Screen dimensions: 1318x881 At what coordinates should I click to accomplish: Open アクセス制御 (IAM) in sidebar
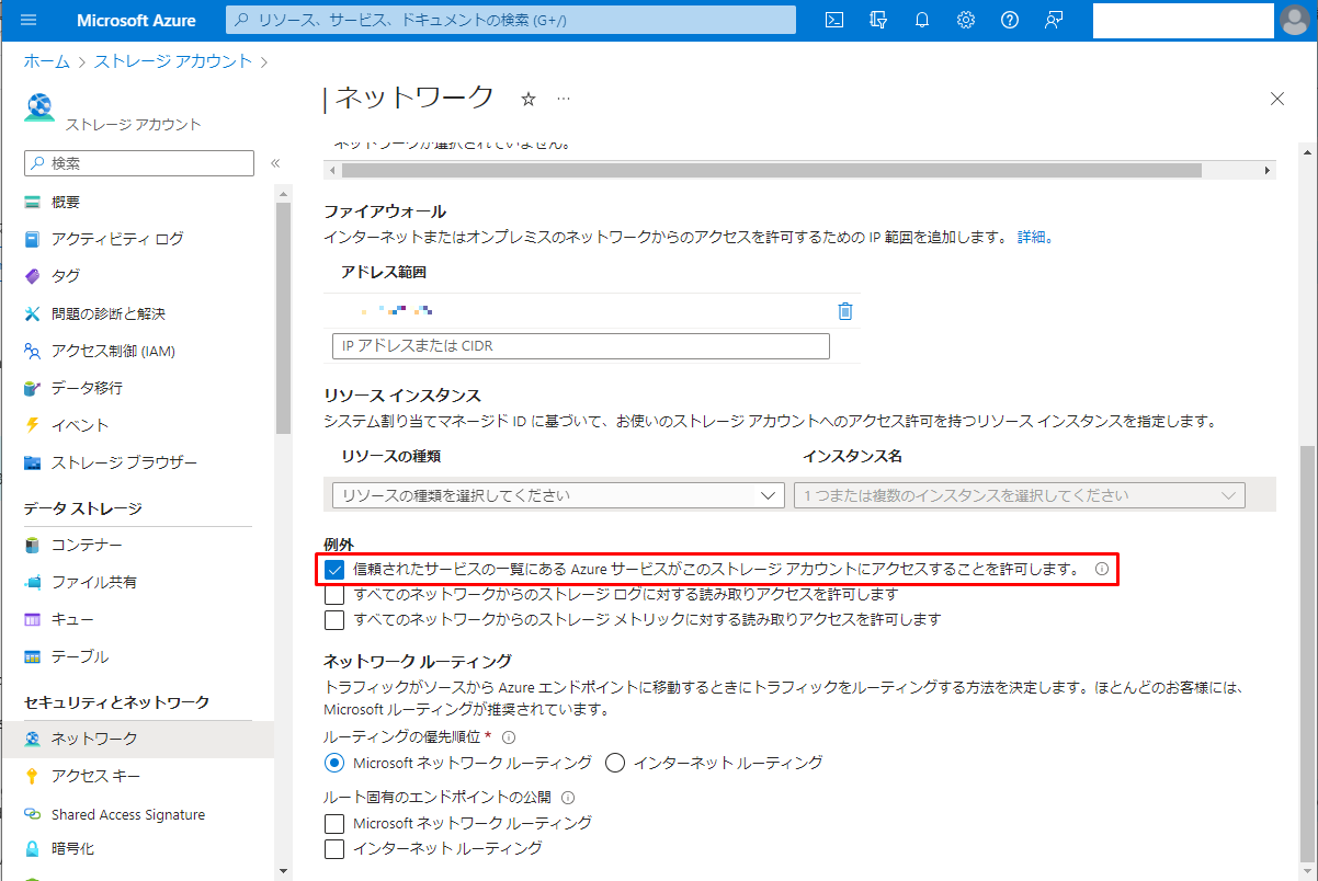(113, 351)
